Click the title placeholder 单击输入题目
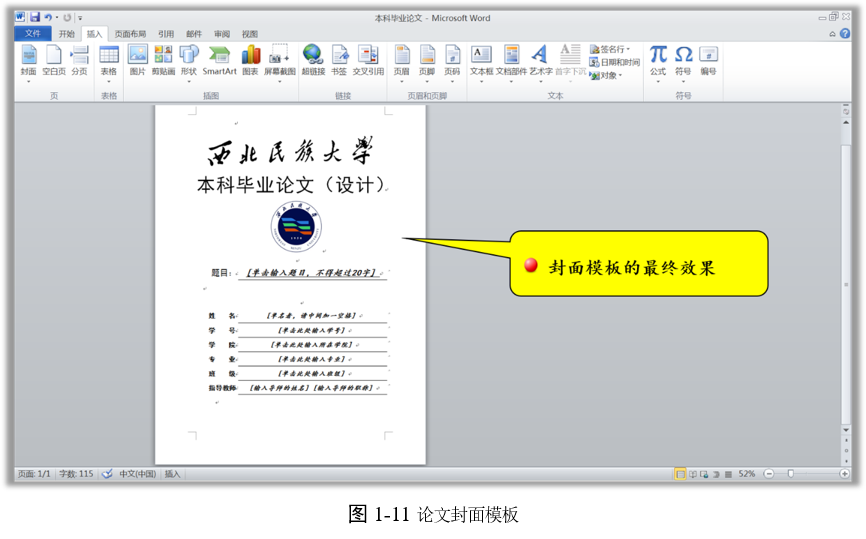 (x=311, y=273)
